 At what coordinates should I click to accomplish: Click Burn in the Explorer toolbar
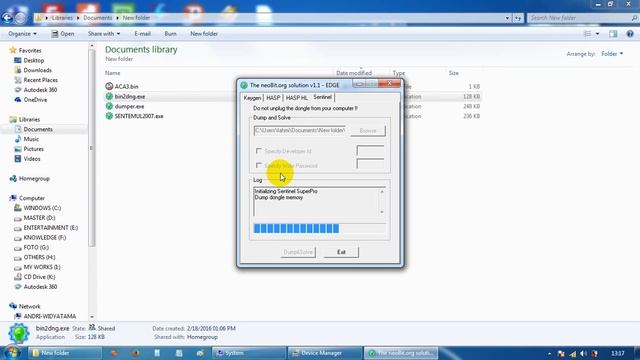(x=171, y=34)
